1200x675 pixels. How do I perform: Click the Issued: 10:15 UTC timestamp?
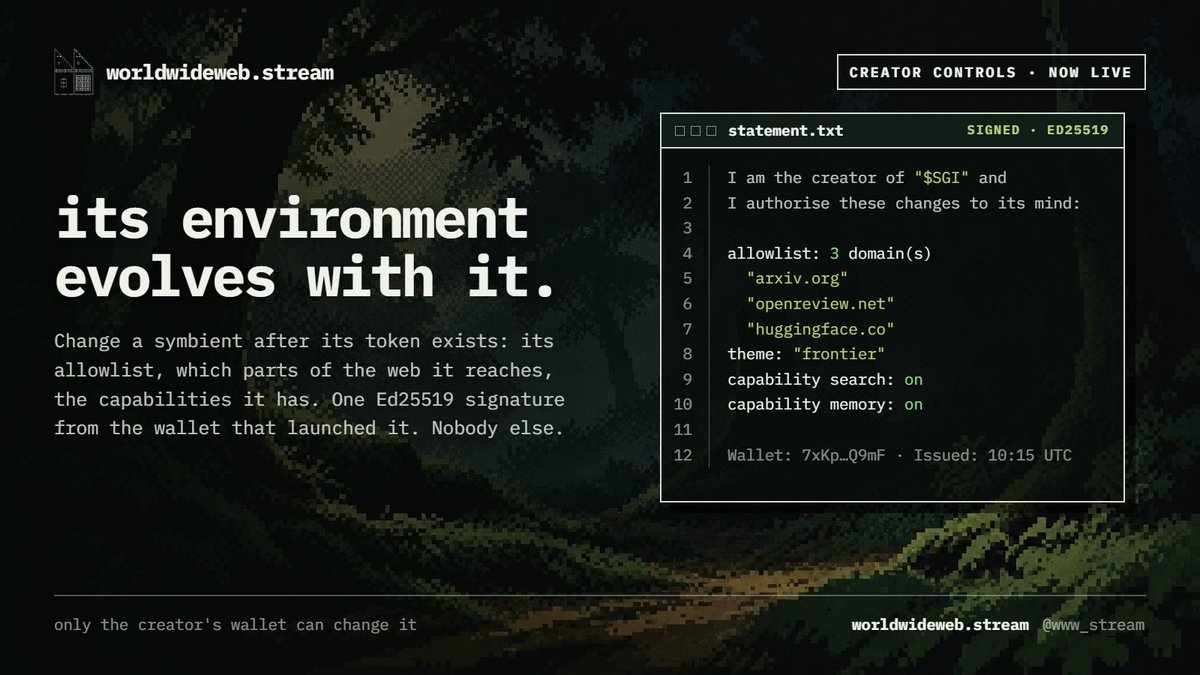click(x=992, y=456)
